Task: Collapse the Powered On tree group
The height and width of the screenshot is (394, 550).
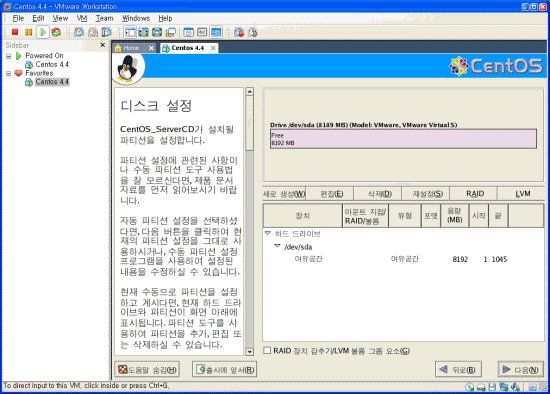Action: click(9, 56)
